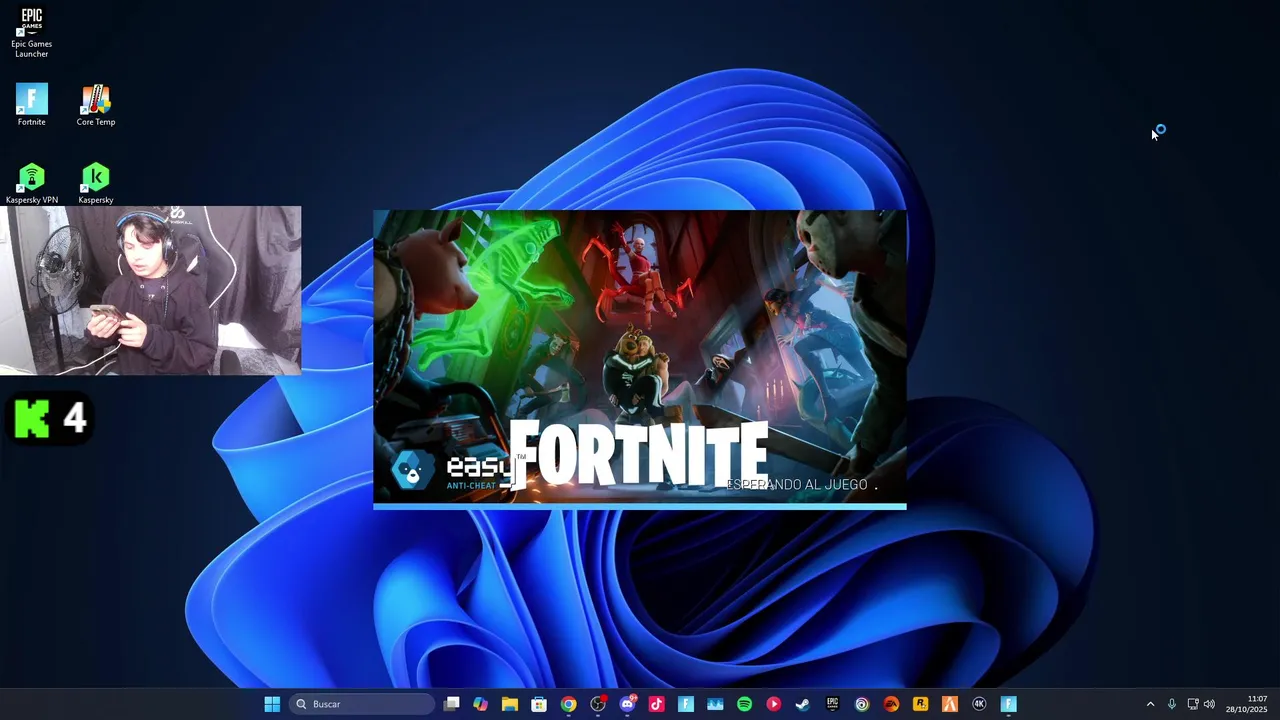The height and width of the screenshot is (720, 1280).
Task: Open the volume speaker icon in tray
Action: pos(1209,704)
